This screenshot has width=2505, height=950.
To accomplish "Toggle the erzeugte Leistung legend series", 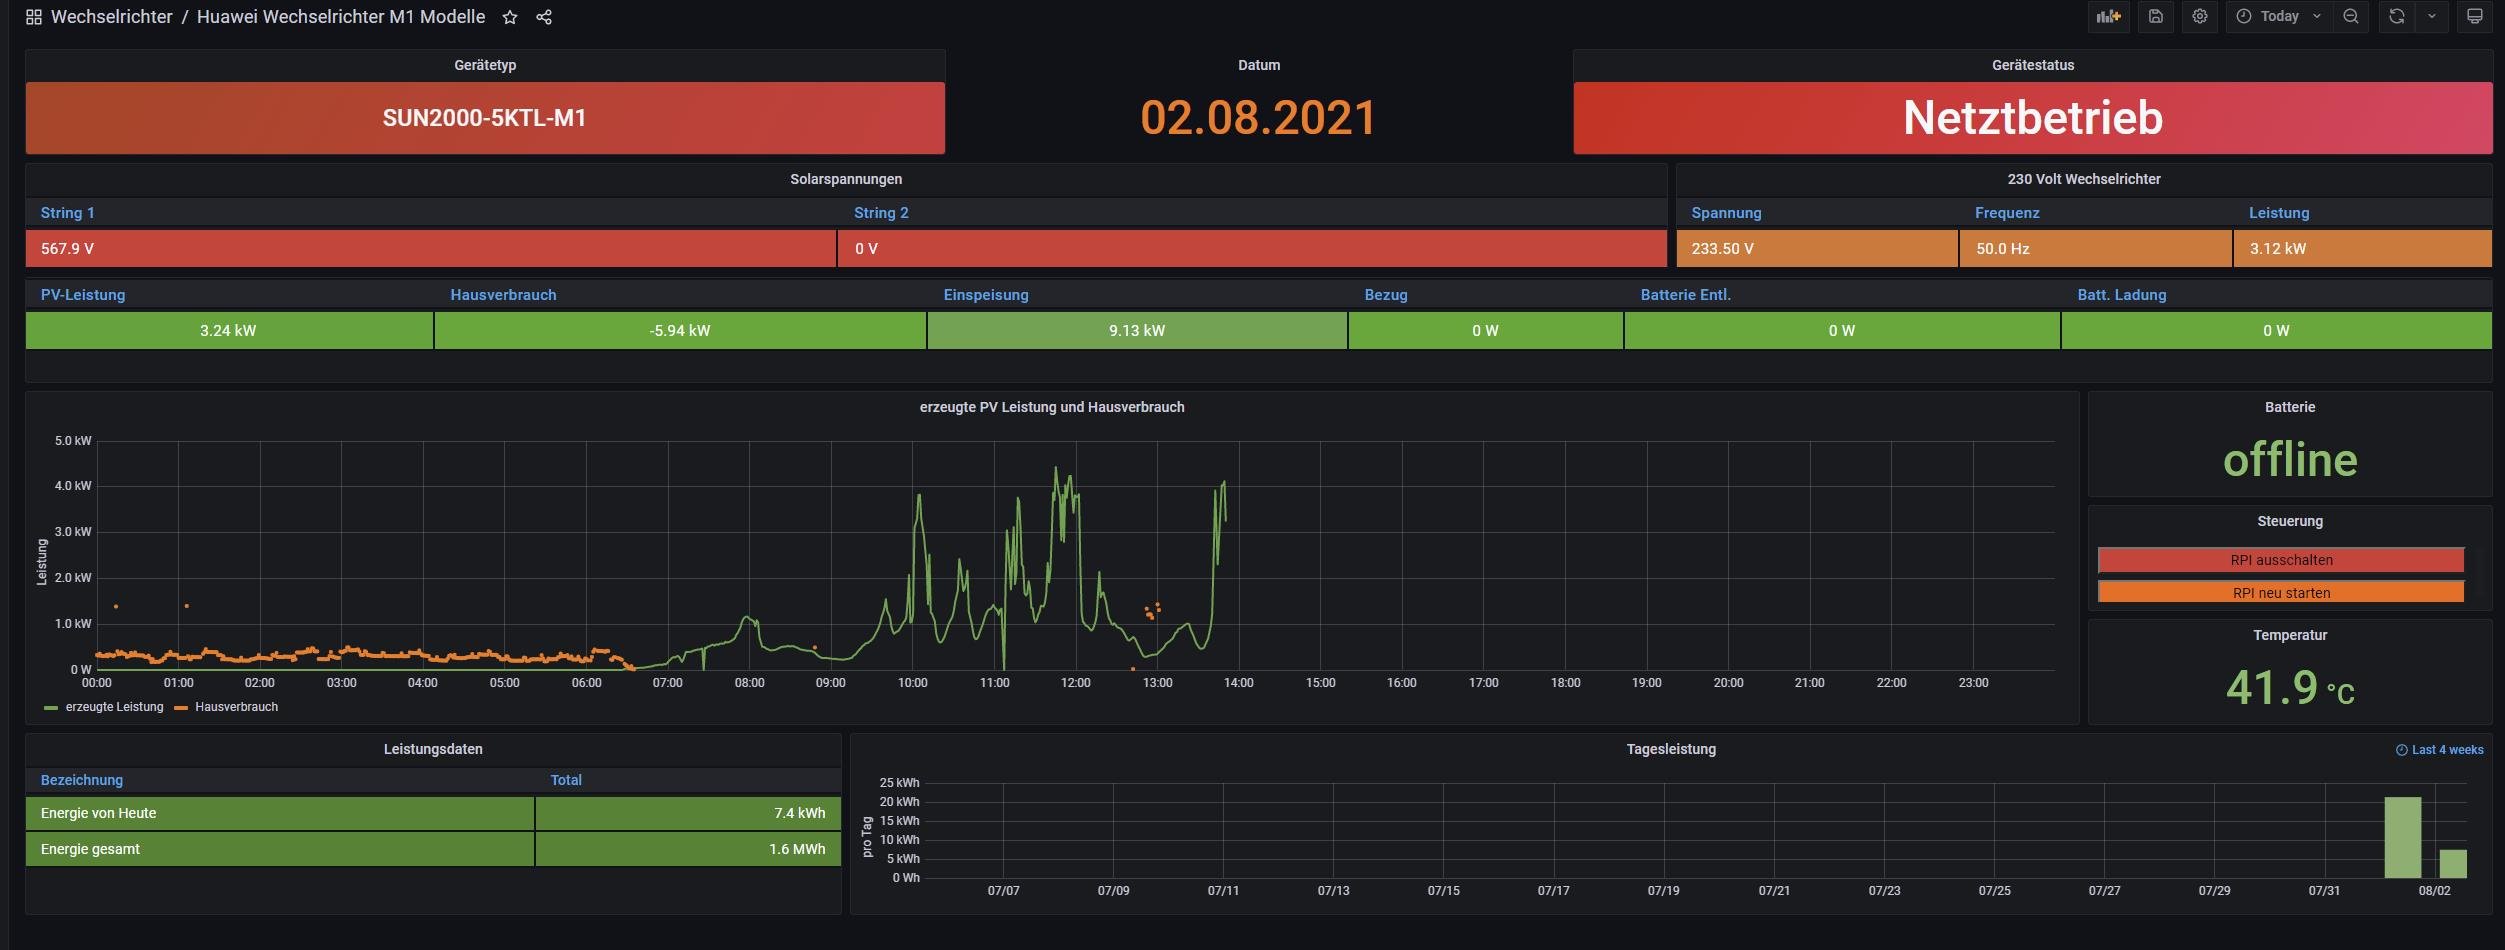I will pos(114,707).
